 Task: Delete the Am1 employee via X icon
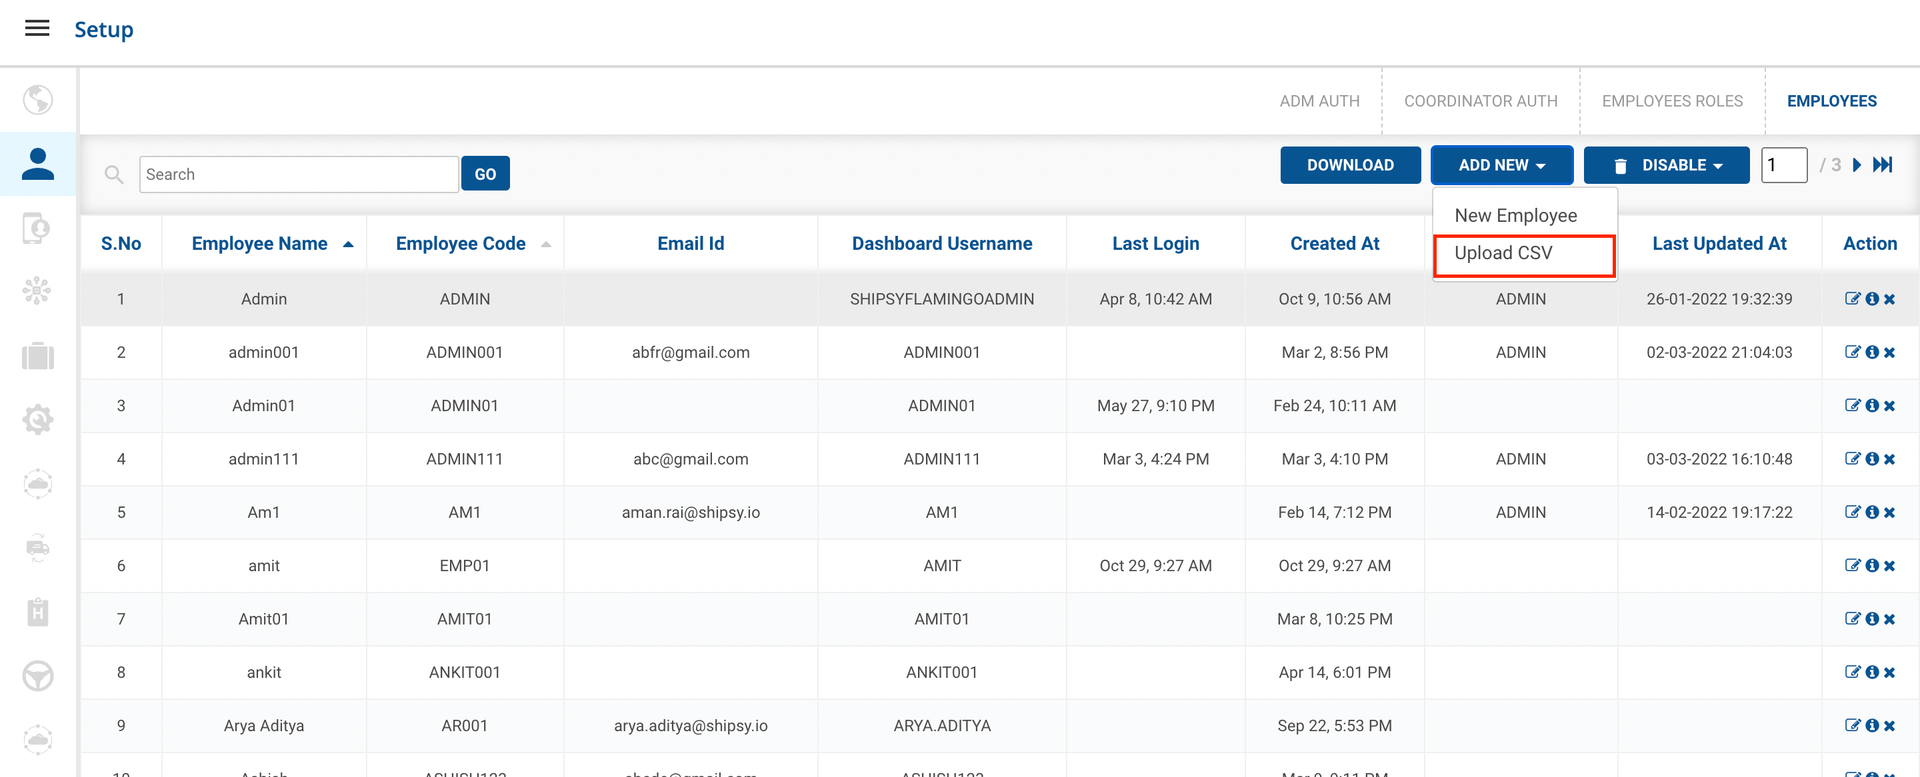pos(1889,512)
